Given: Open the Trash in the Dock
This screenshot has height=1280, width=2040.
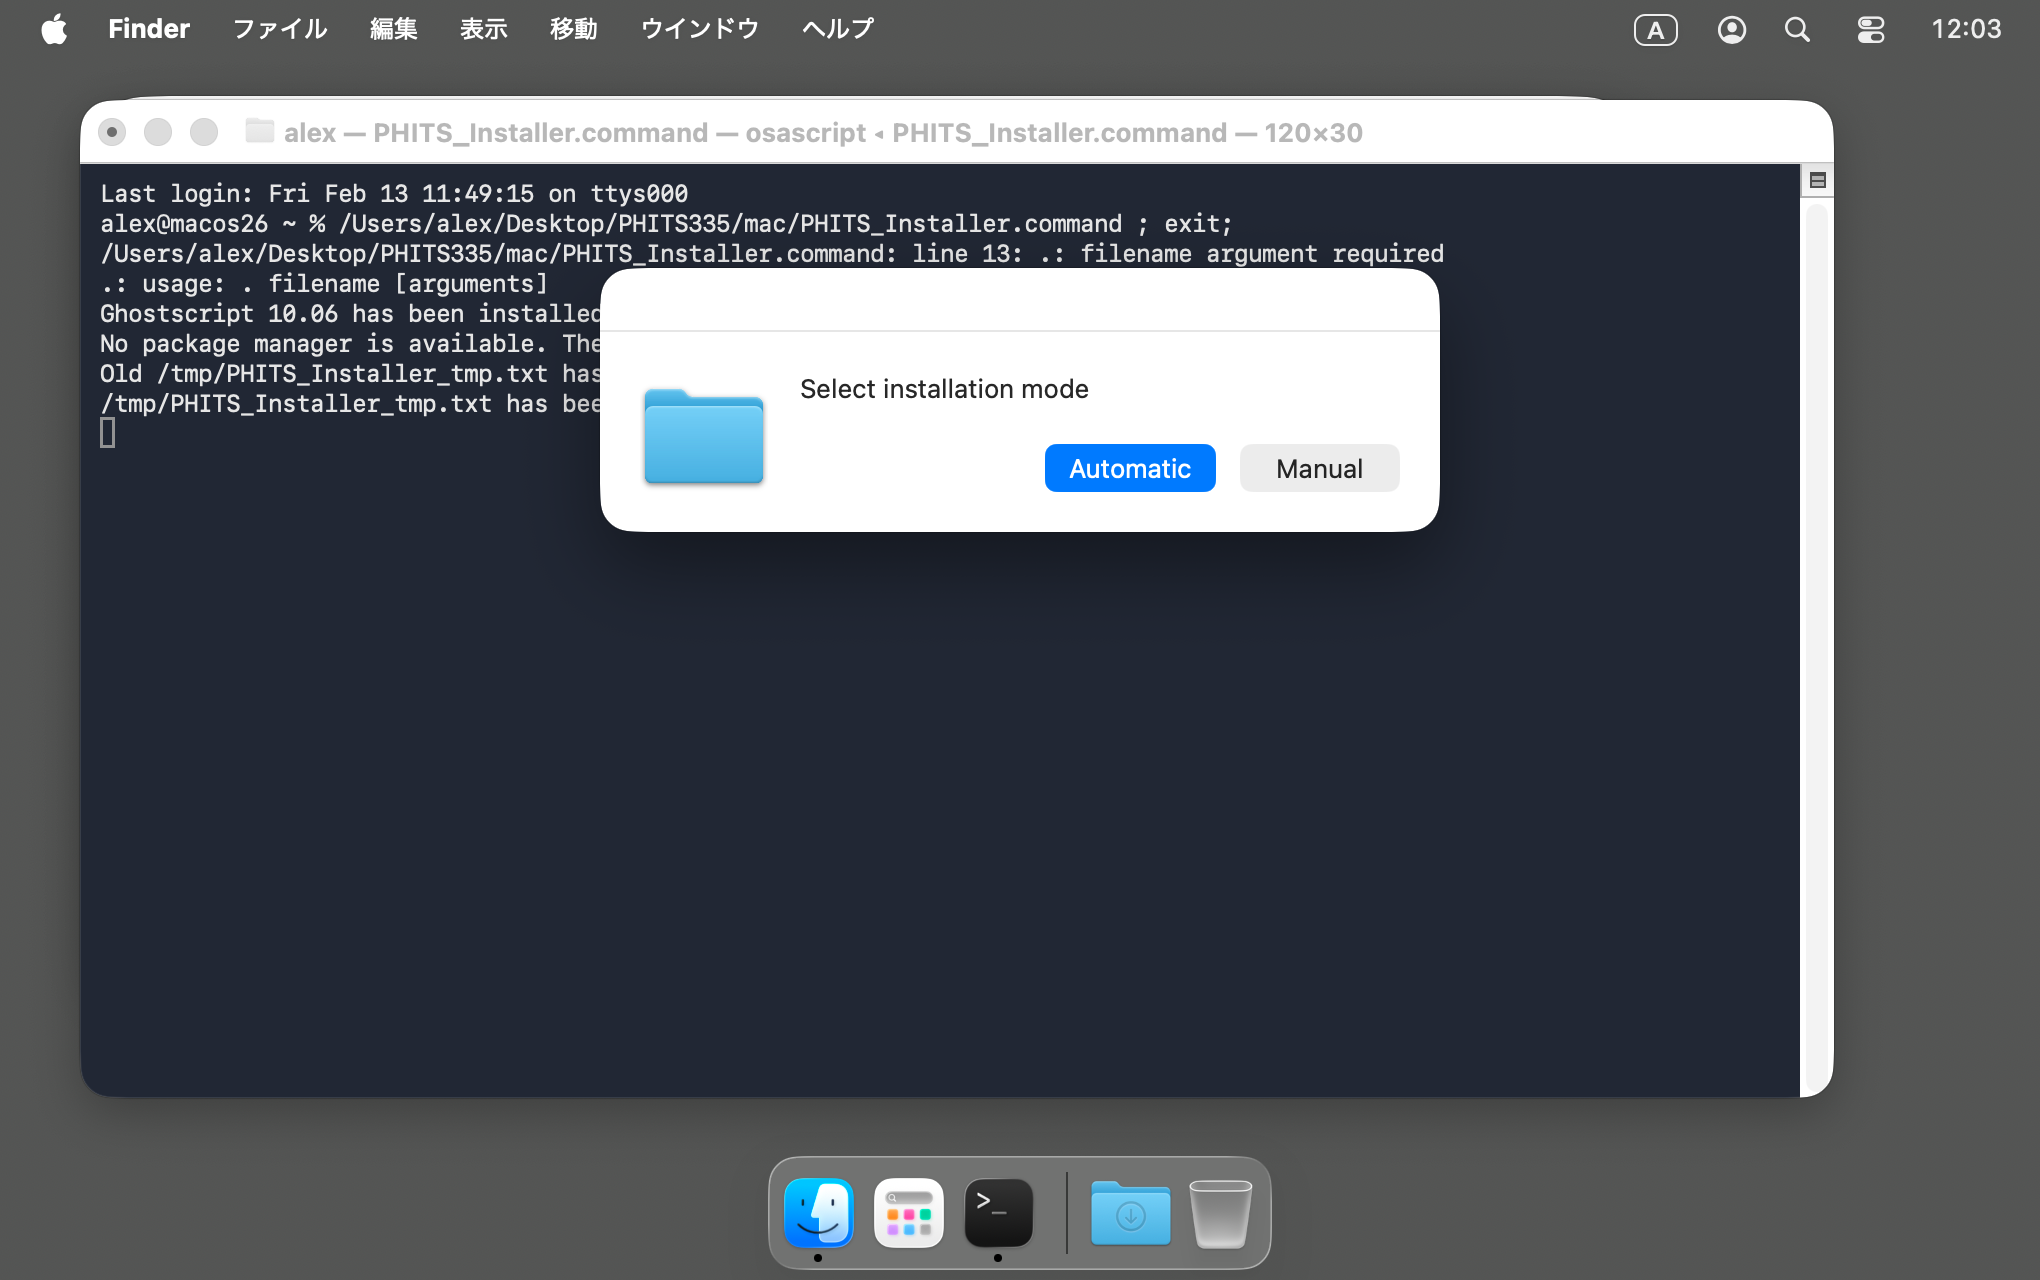Looking at the screenshot, I should click(x=1220, y=1213).
